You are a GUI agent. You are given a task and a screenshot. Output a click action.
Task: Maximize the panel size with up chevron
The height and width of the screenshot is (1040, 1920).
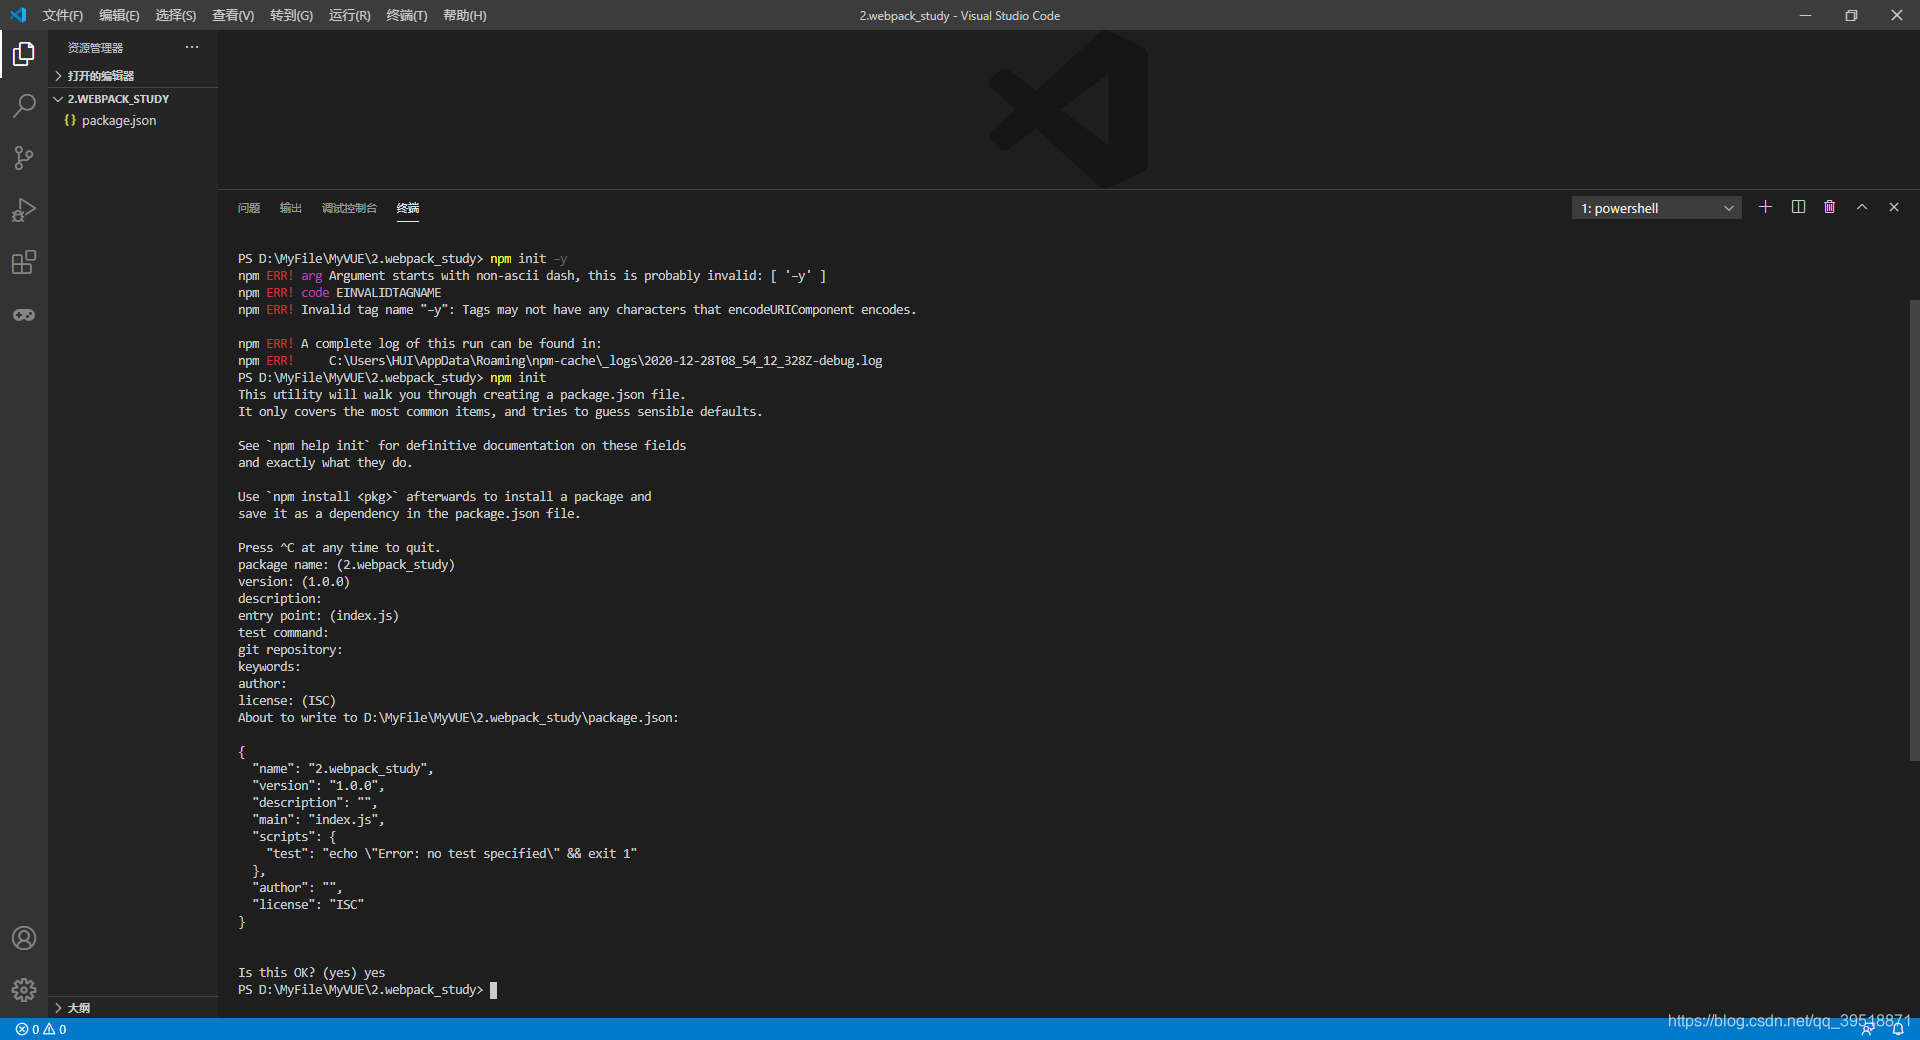pos(1862,207)
